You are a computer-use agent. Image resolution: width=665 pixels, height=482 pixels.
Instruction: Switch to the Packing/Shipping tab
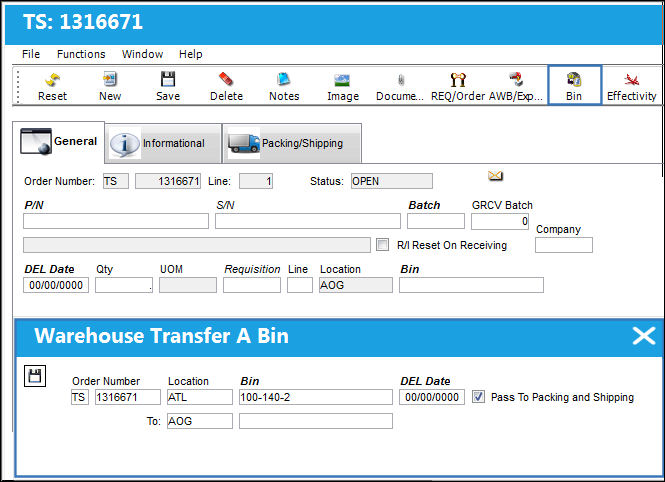tap(292, 143)
